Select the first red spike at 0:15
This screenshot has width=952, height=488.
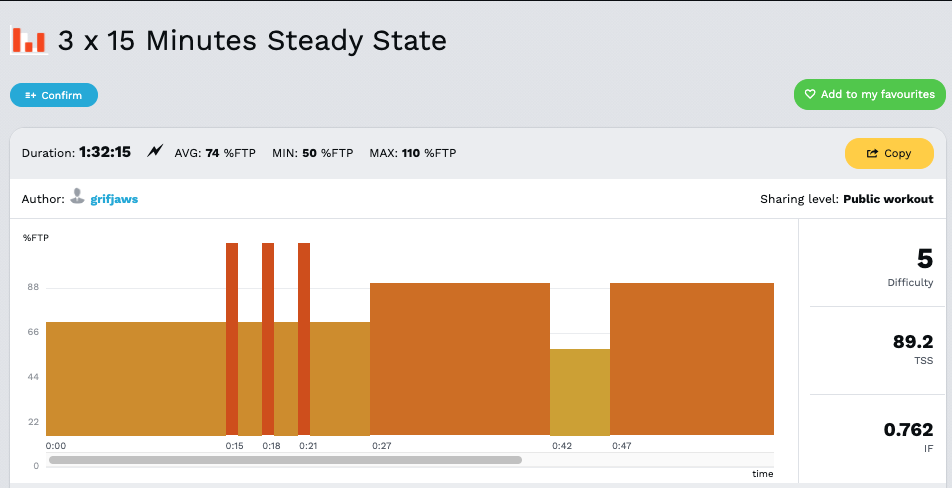[232, 340]
